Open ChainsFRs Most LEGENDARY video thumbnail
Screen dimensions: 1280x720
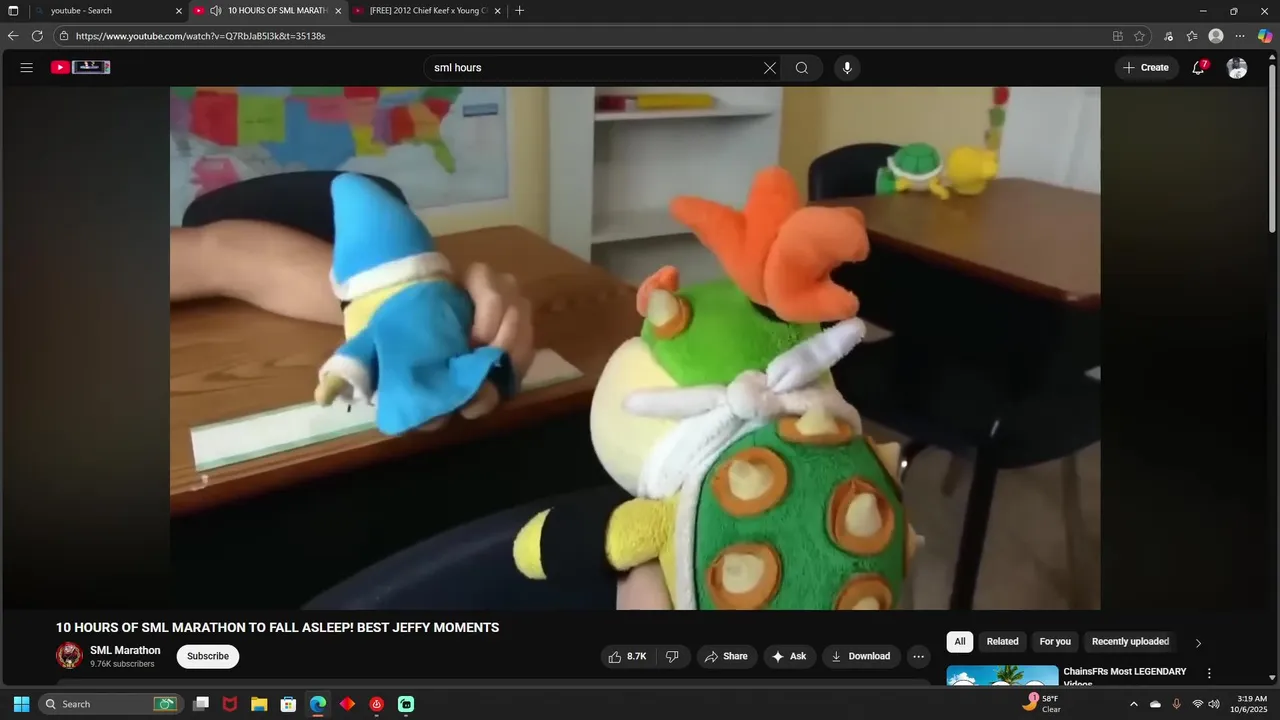click(1002, 675)
